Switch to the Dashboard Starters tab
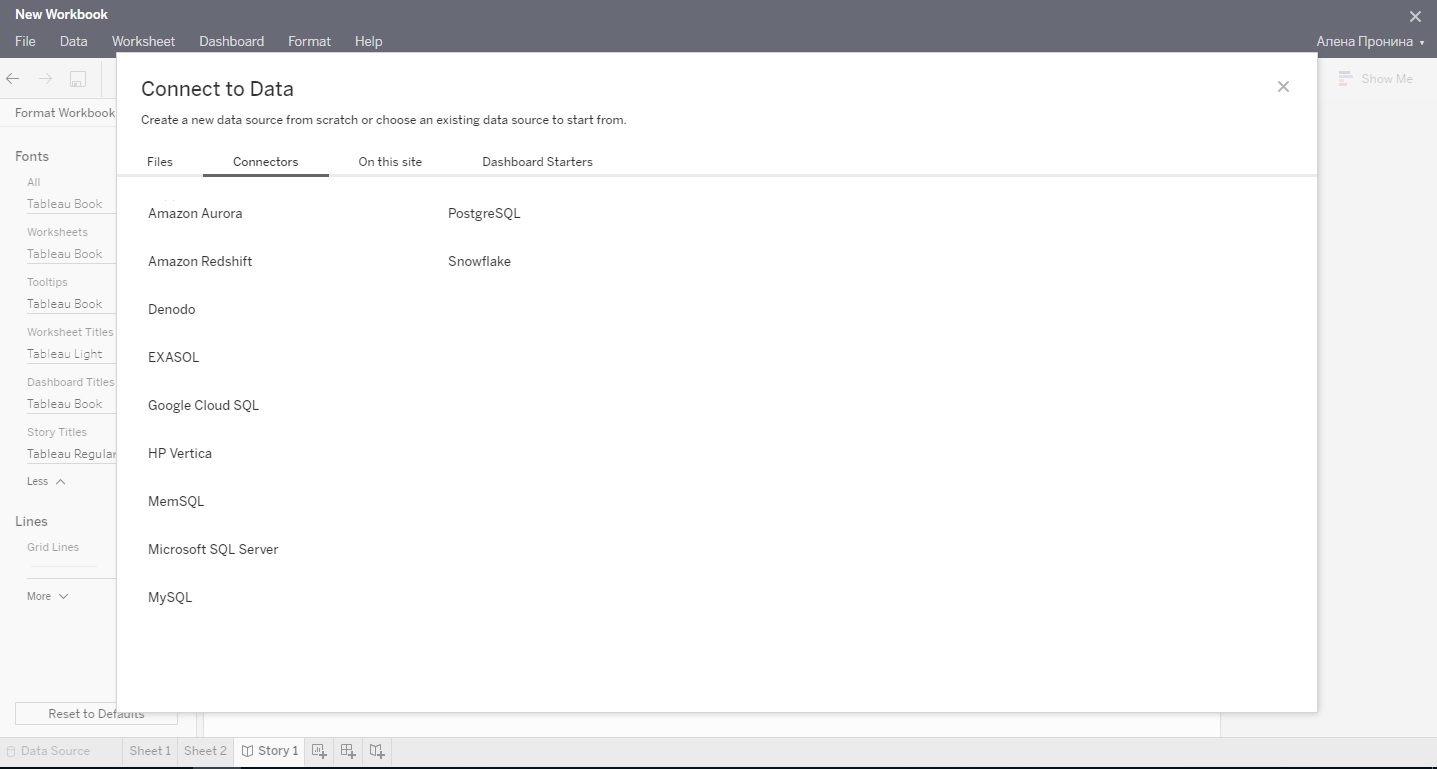 (537, 161)
